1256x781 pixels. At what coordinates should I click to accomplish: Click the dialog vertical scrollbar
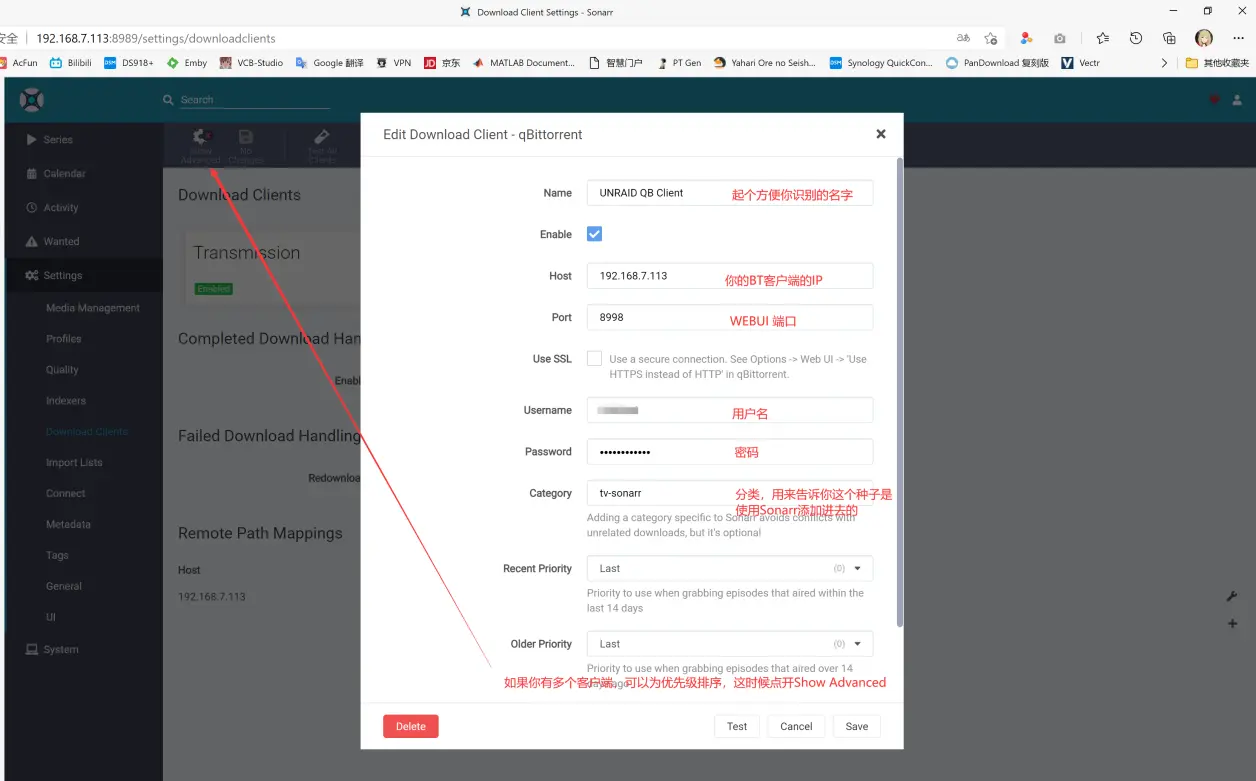point(899,390)
